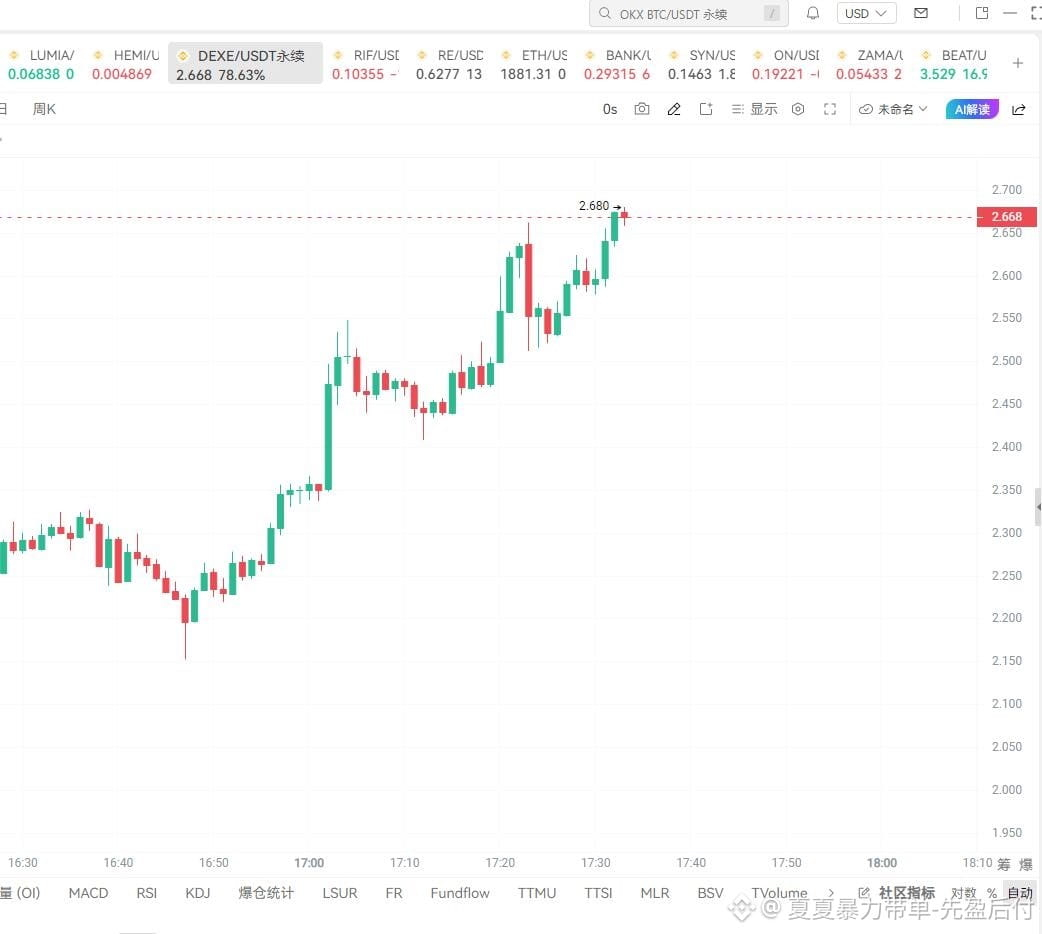Screen dimensions: 1042x934
Task: Switch to the SYN ticker tab
Action: click(x=702, y=64)
